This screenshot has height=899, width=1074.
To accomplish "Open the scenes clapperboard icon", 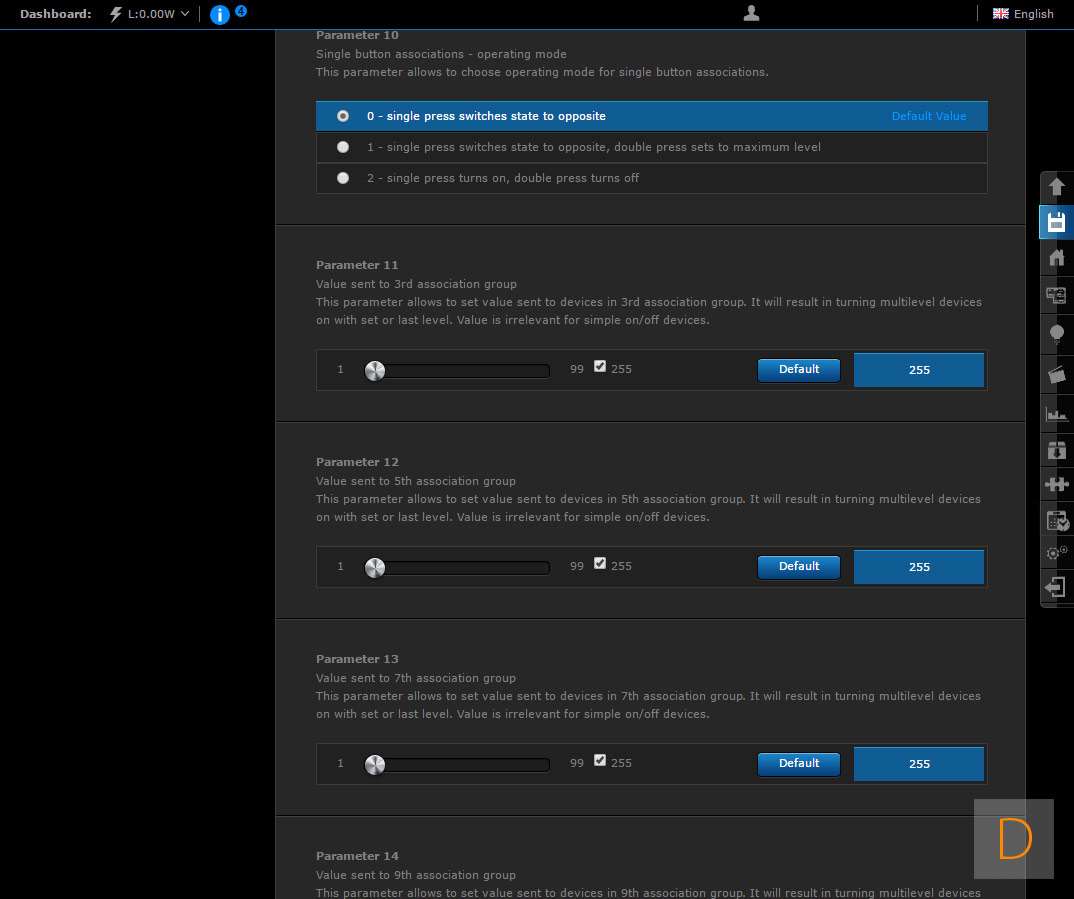I will (x=1056, y=374).
